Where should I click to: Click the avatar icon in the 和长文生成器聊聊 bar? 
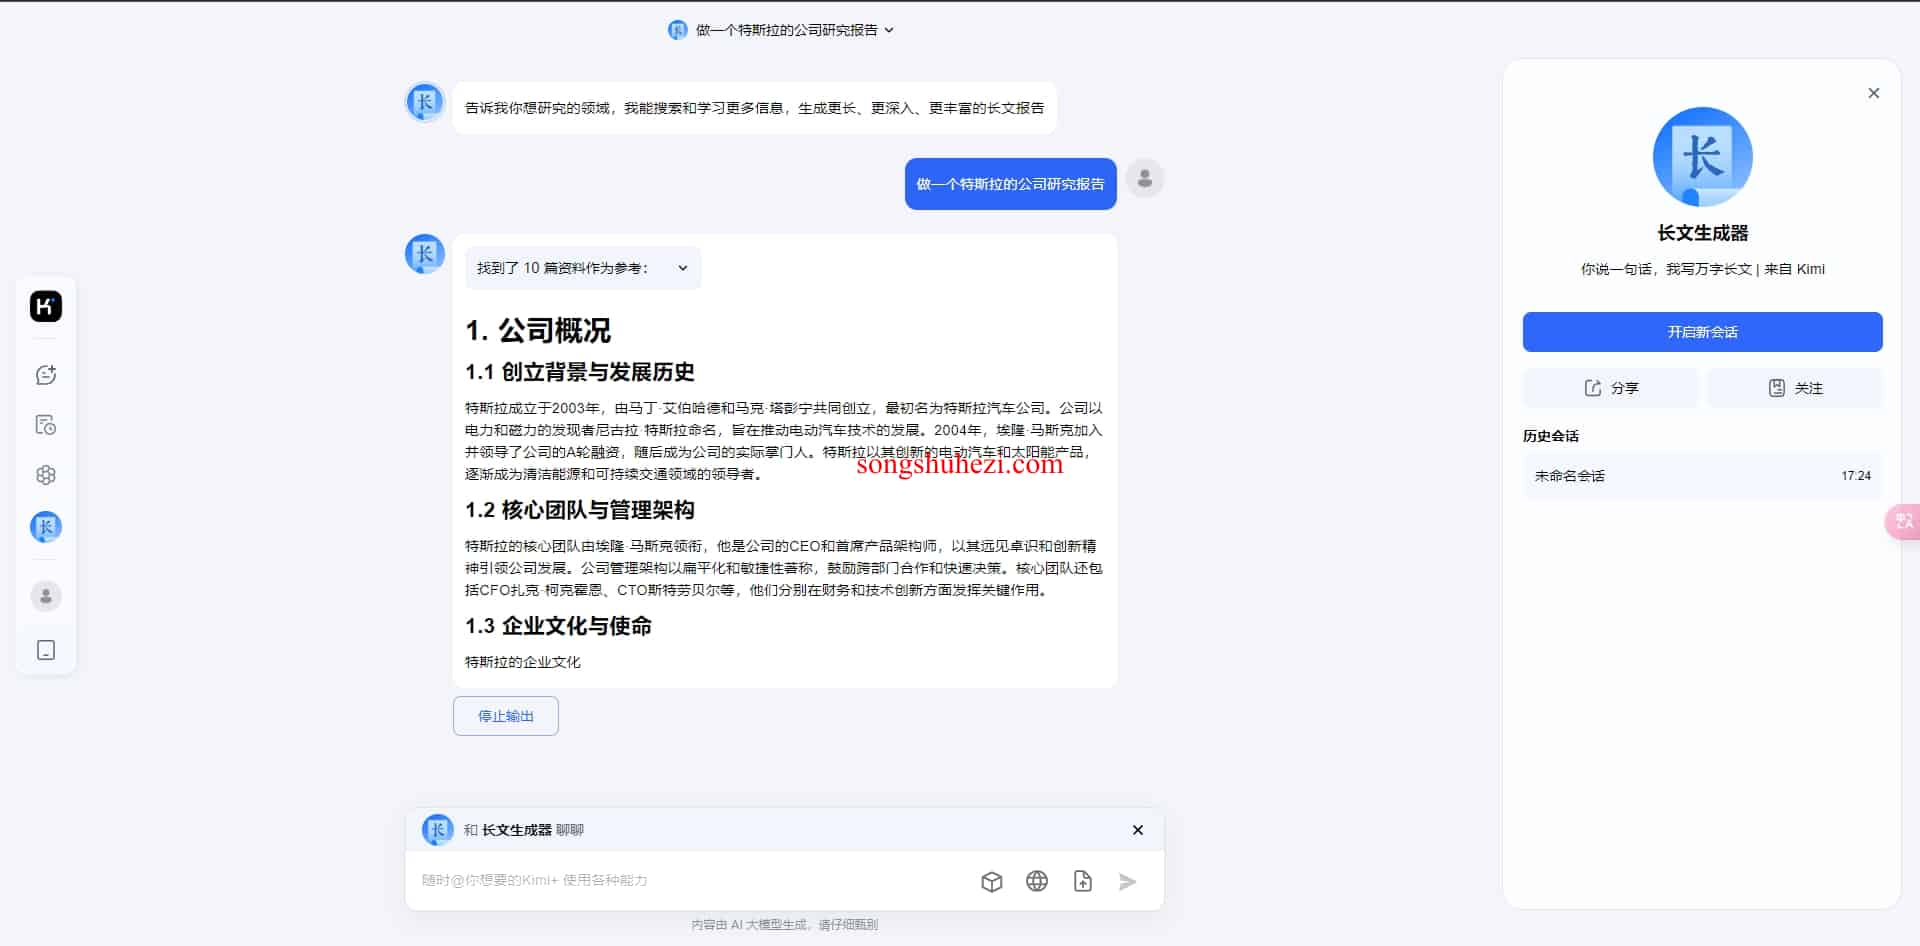pos(437,829)
